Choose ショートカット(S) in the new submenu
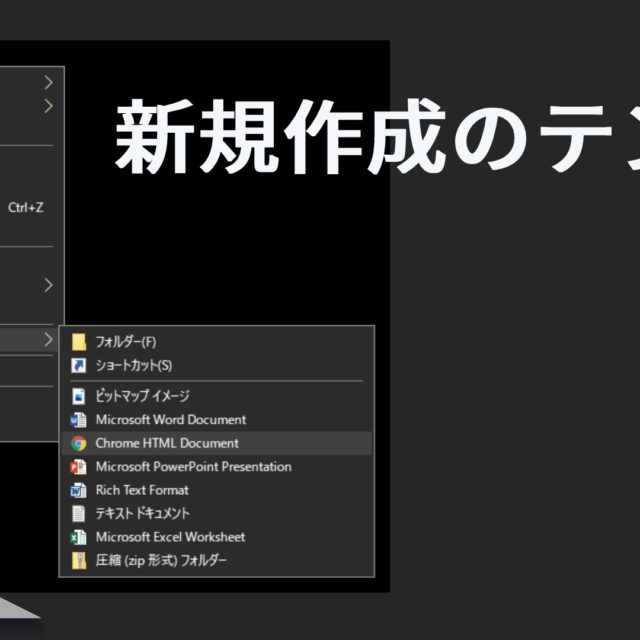 click(x=217, y=365)
